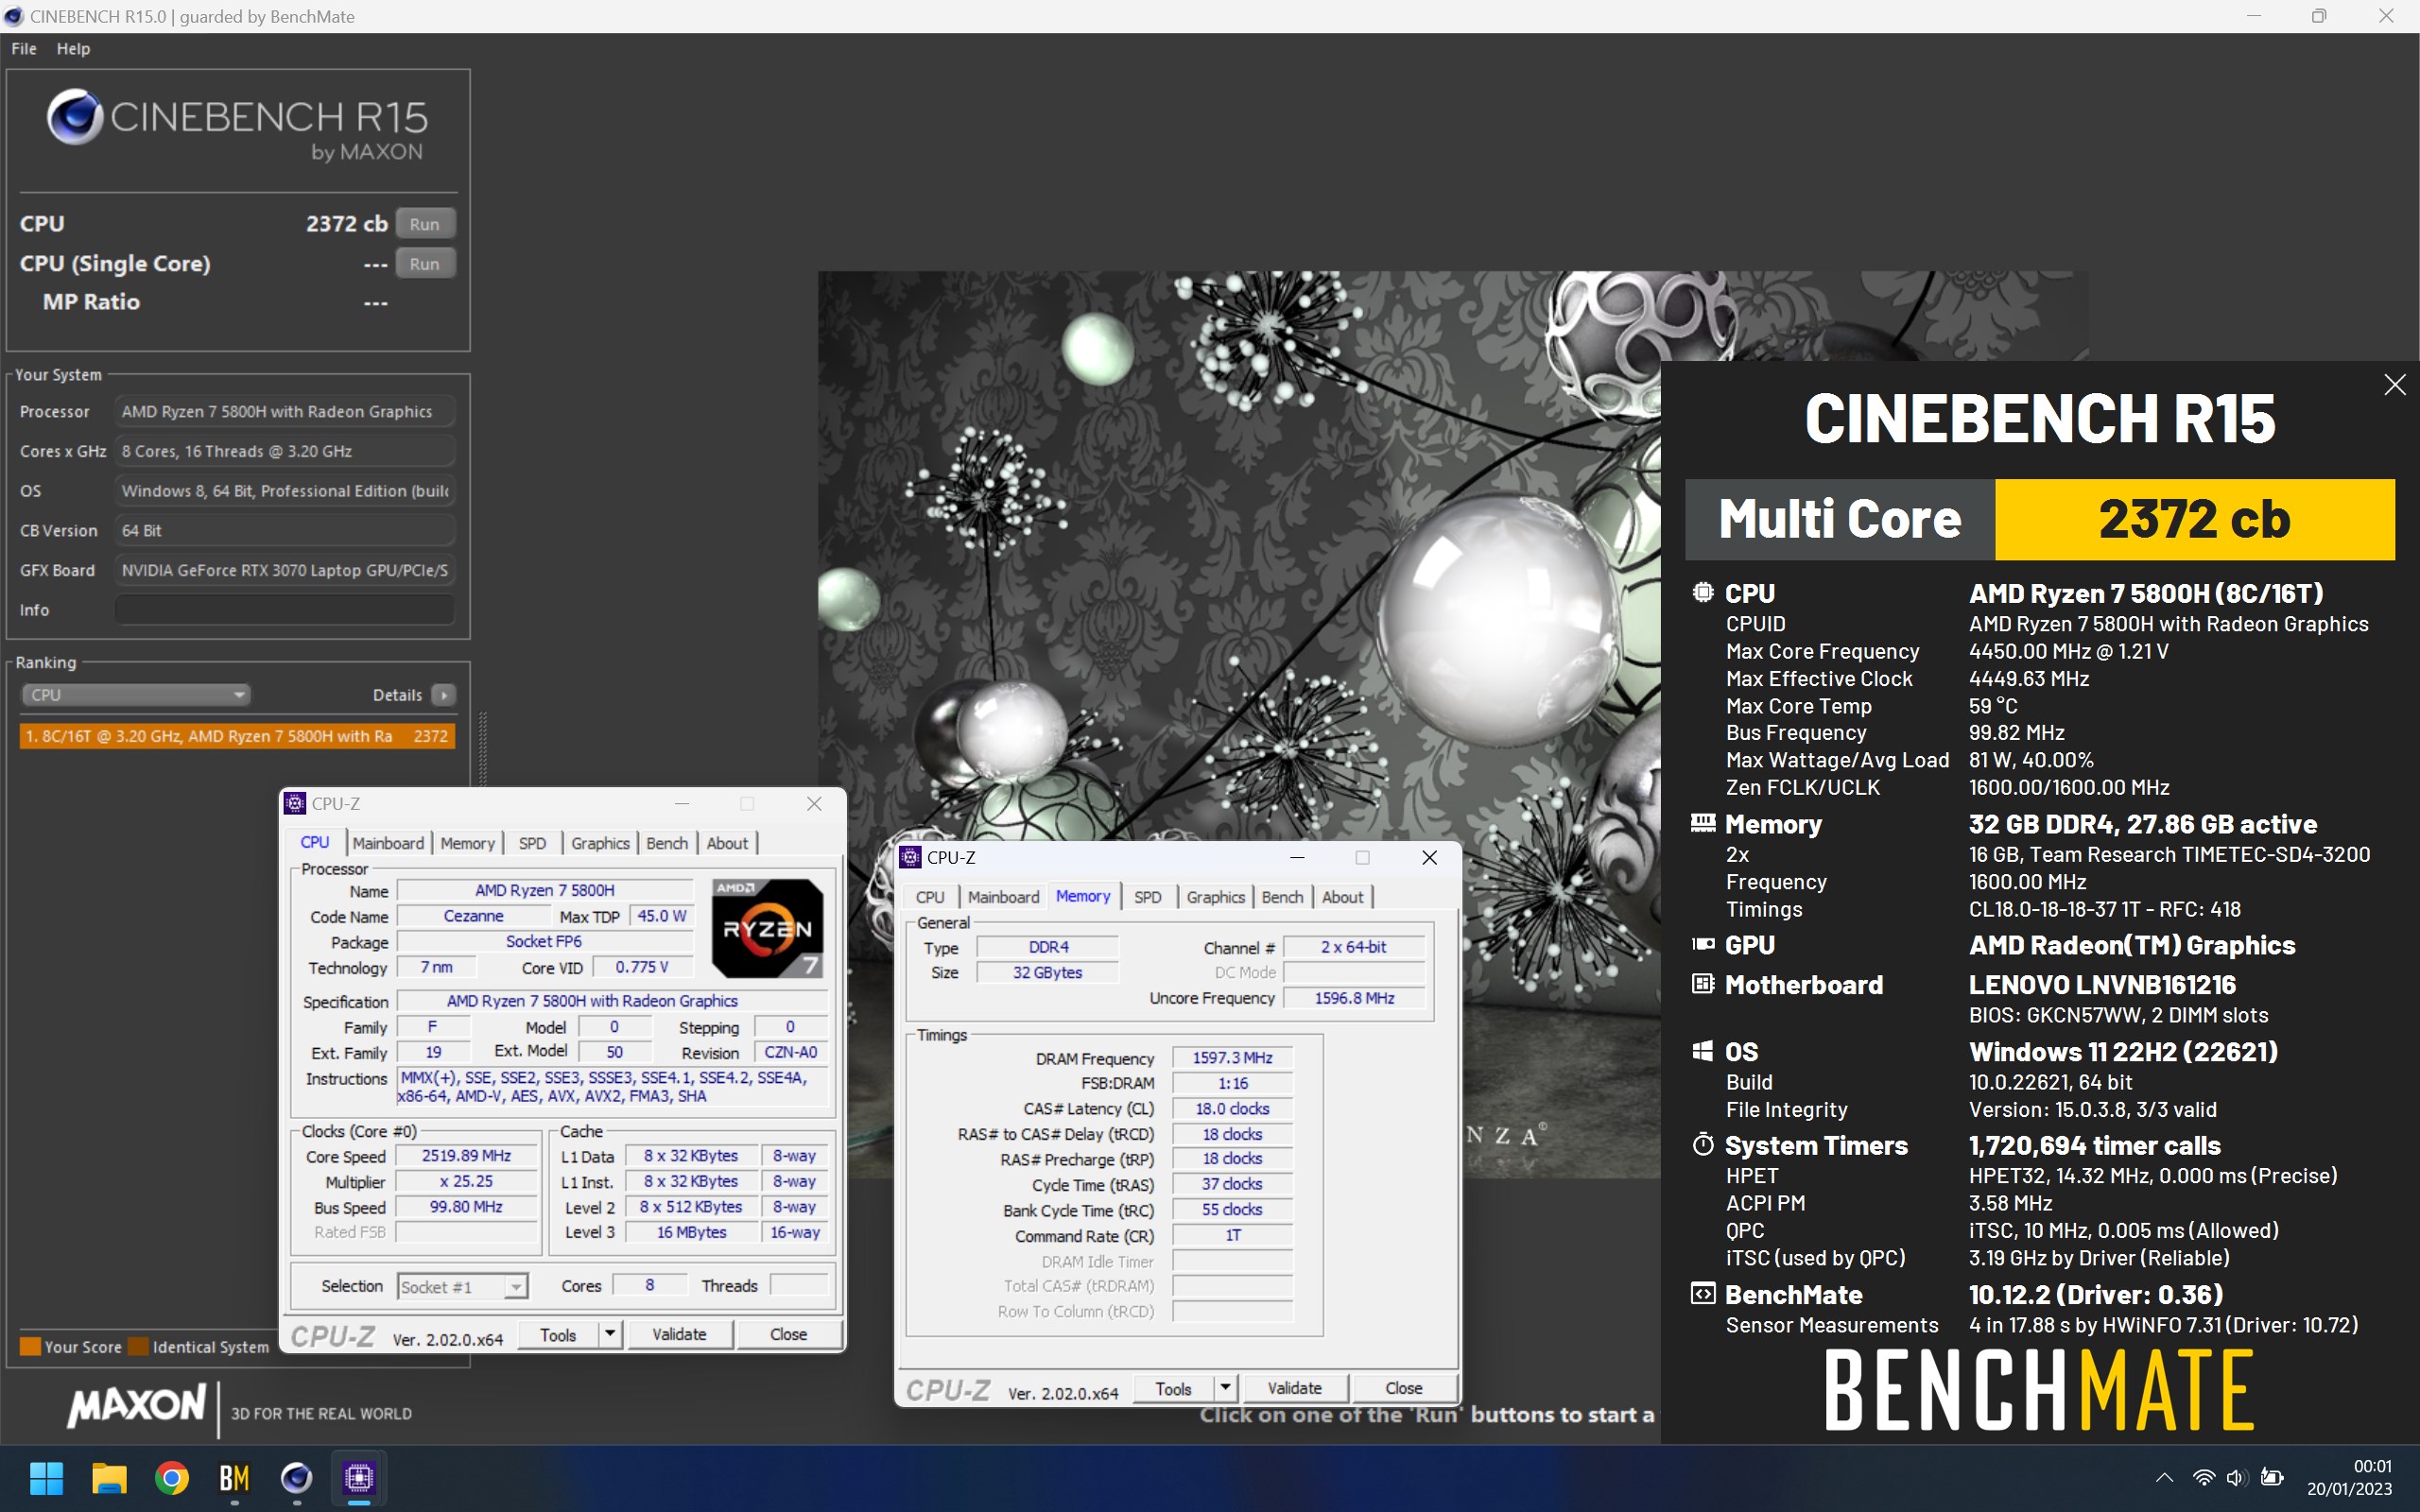Close the BenchMate result overlay
2420x1512 pixels.
pos(2394,385)
